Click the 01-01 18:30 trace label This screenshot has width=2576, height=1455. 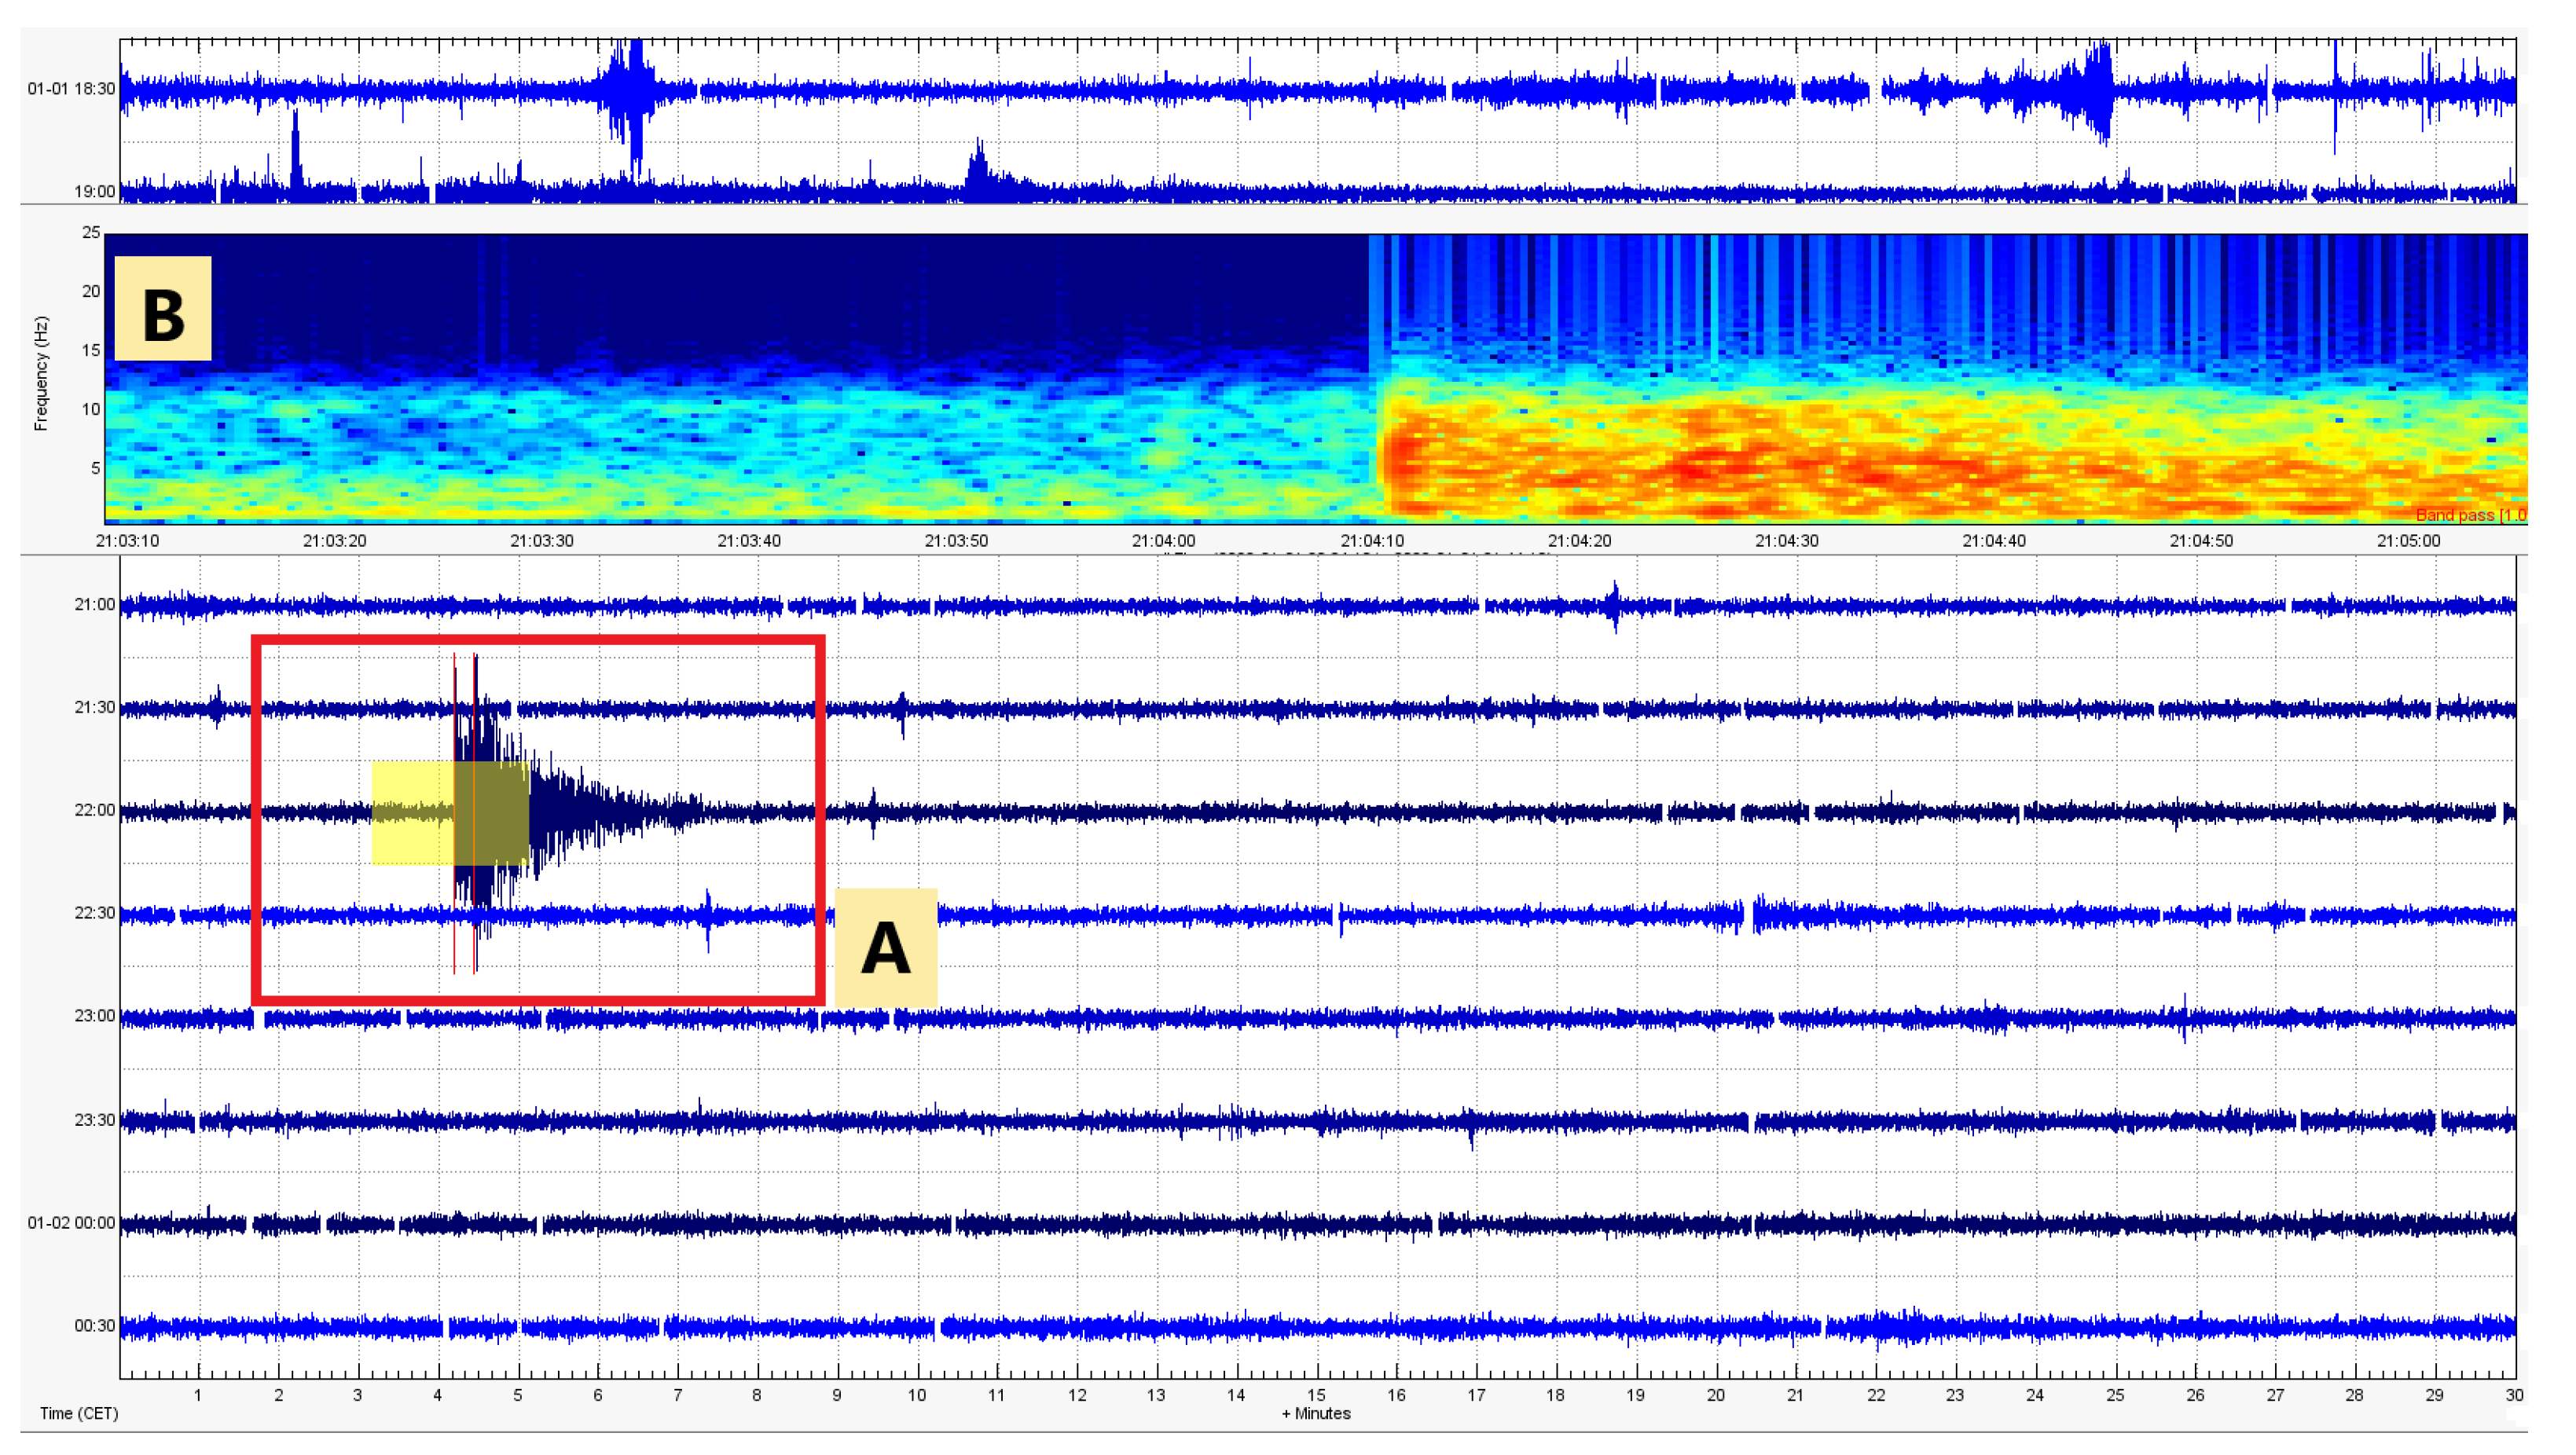pyautogui.click(x=71, y=89)
